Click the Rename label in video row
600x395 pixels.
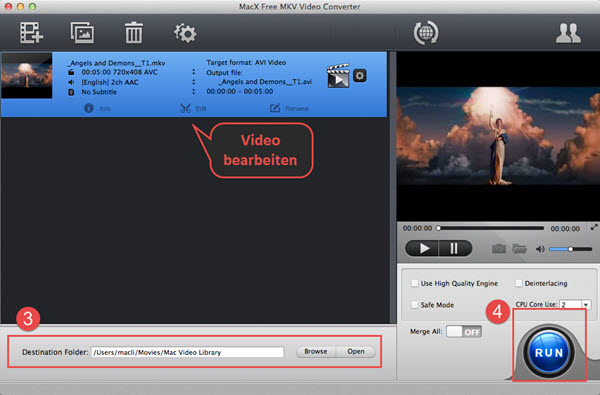click(297, 109)
